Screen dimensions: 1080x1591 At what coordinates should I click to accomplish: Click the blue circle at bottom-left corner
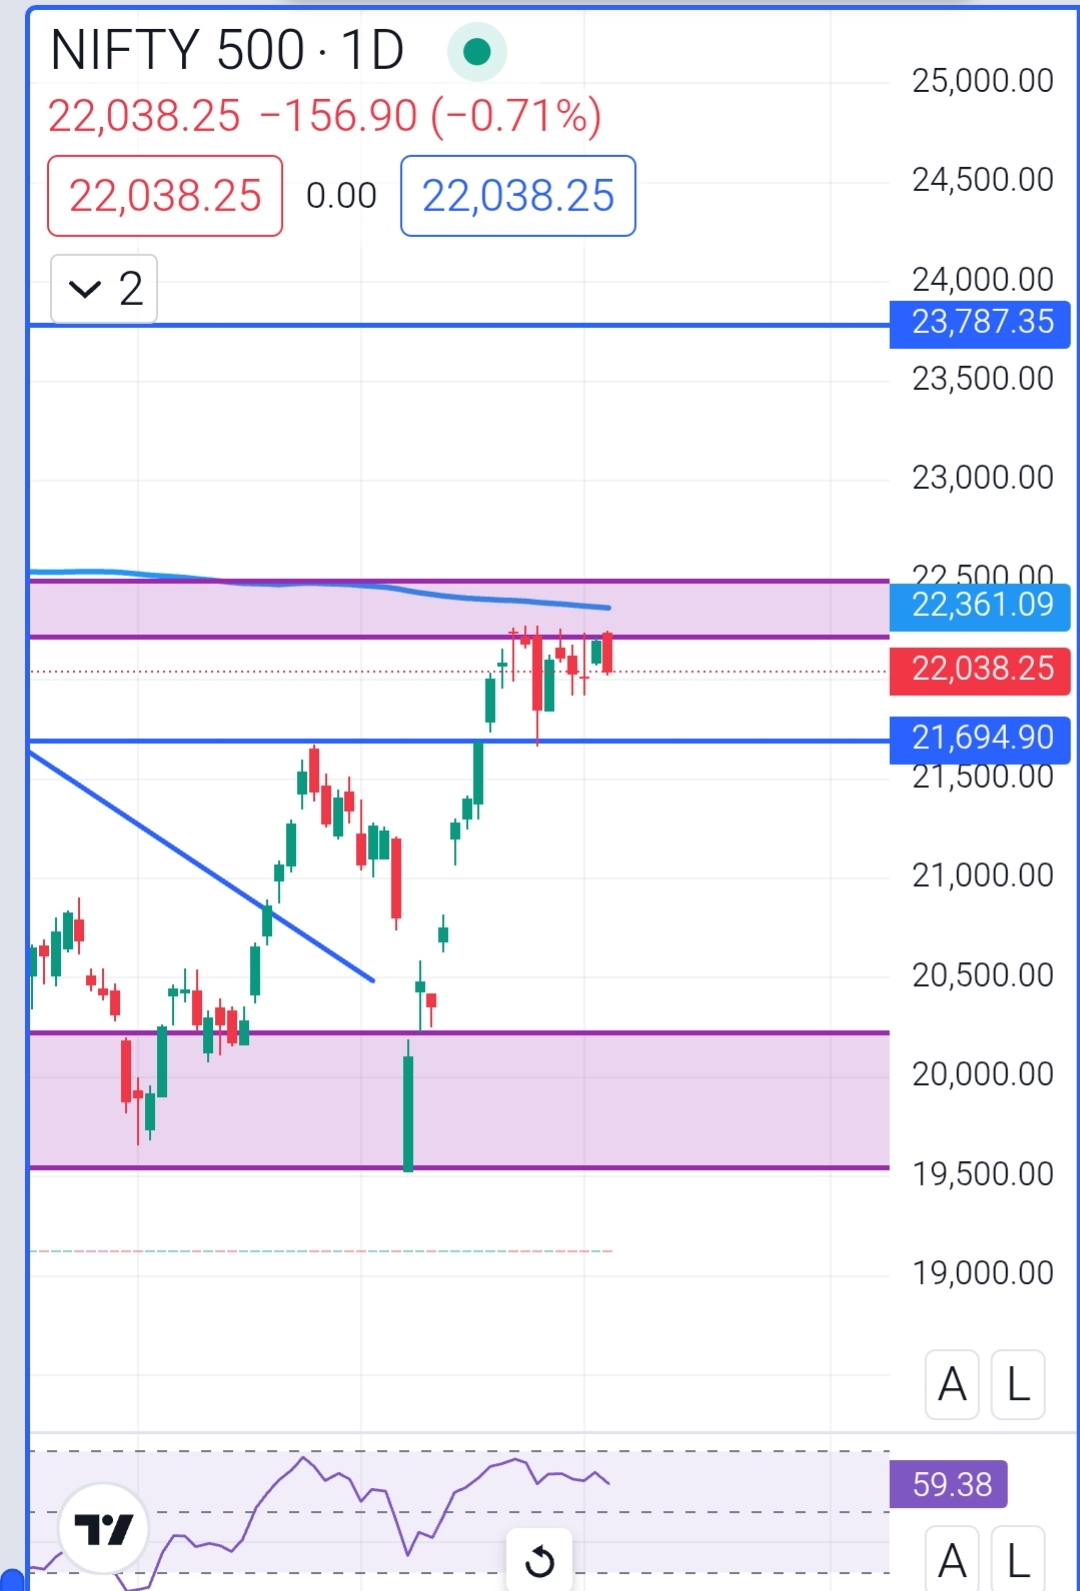click(x=10, y=1581)
